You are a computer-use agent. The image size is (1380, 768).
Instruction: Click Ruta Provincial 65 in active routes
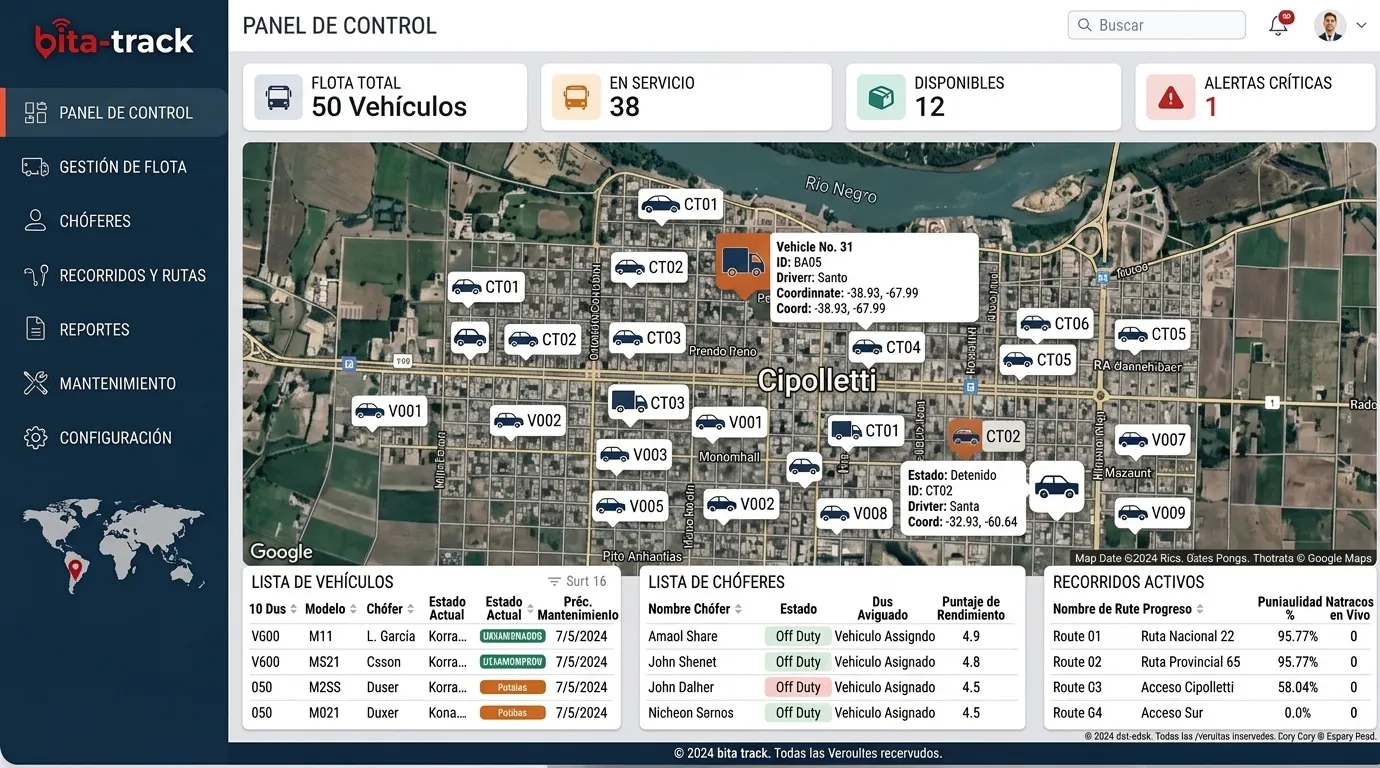tap(1191, 662)
